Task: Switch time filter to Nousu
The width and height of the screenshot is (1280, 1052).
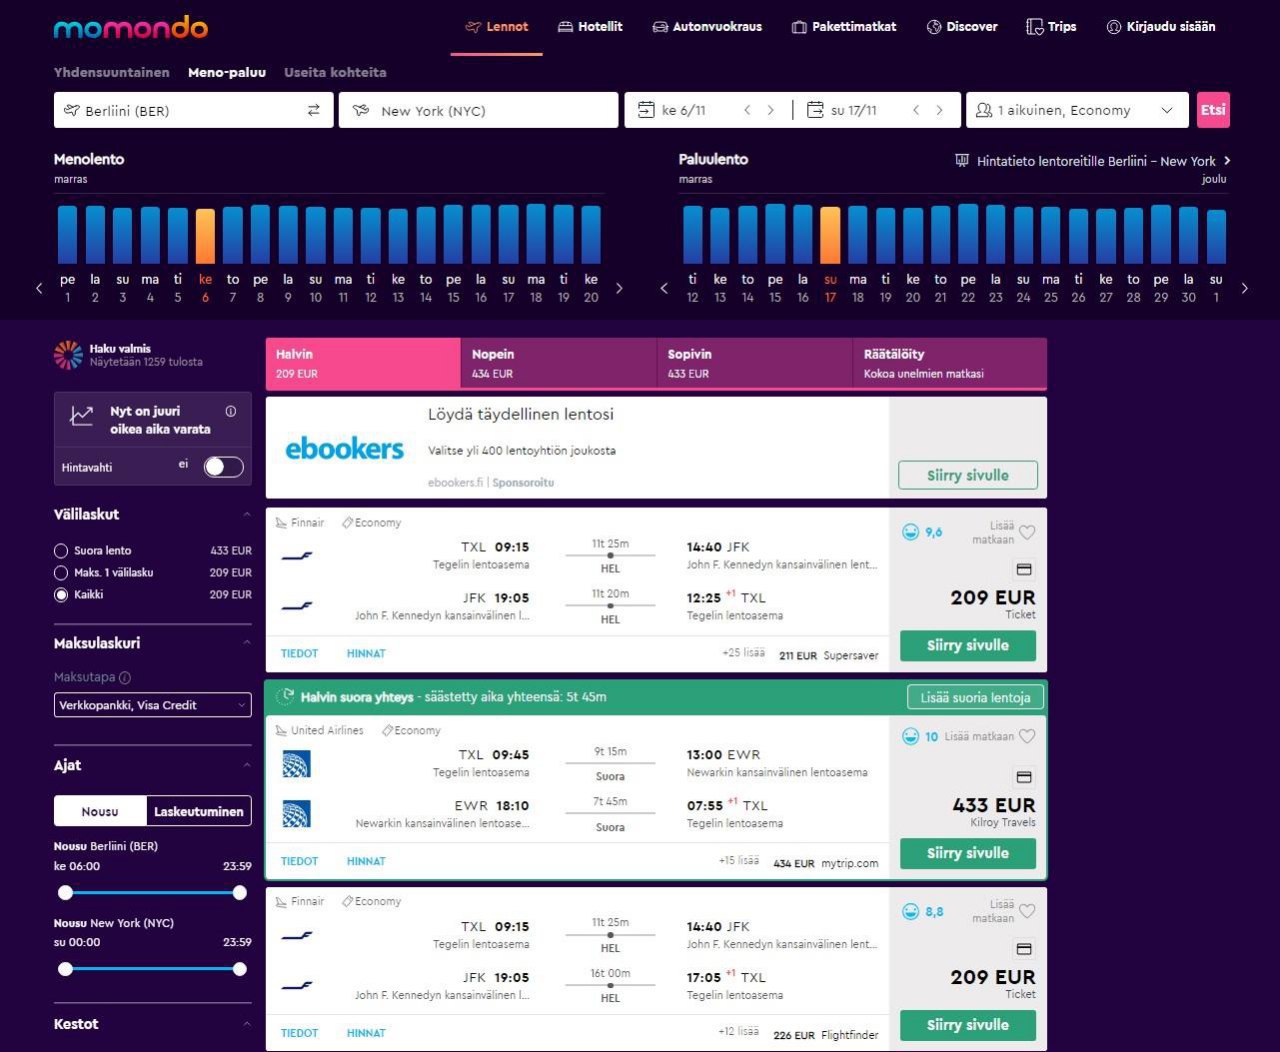Action: tap(100, 811)
